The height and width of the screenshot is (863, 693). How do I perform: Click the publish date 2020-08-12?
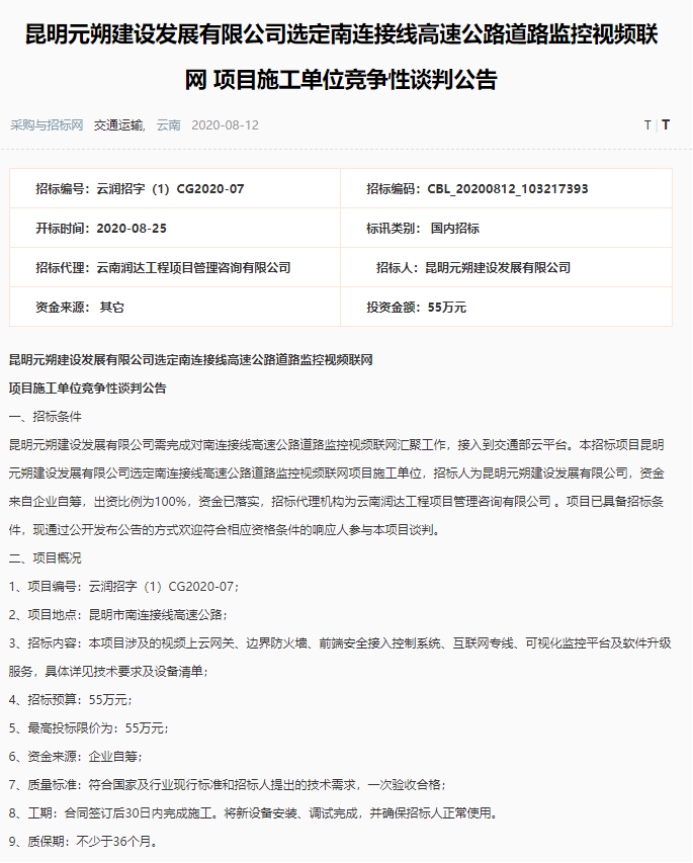click(x=223, y=125)
